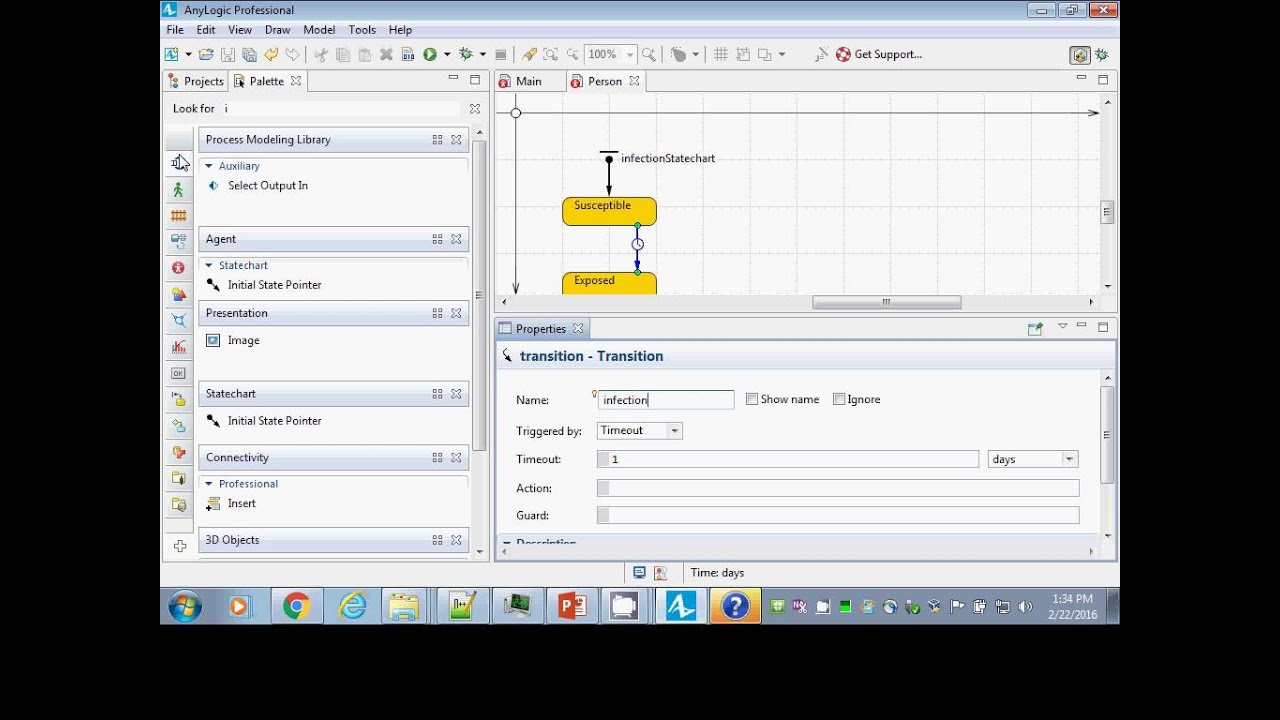1280x720 pixels.
Task: Clear the Look for search field icon
Action: click(x=475, y=108)
